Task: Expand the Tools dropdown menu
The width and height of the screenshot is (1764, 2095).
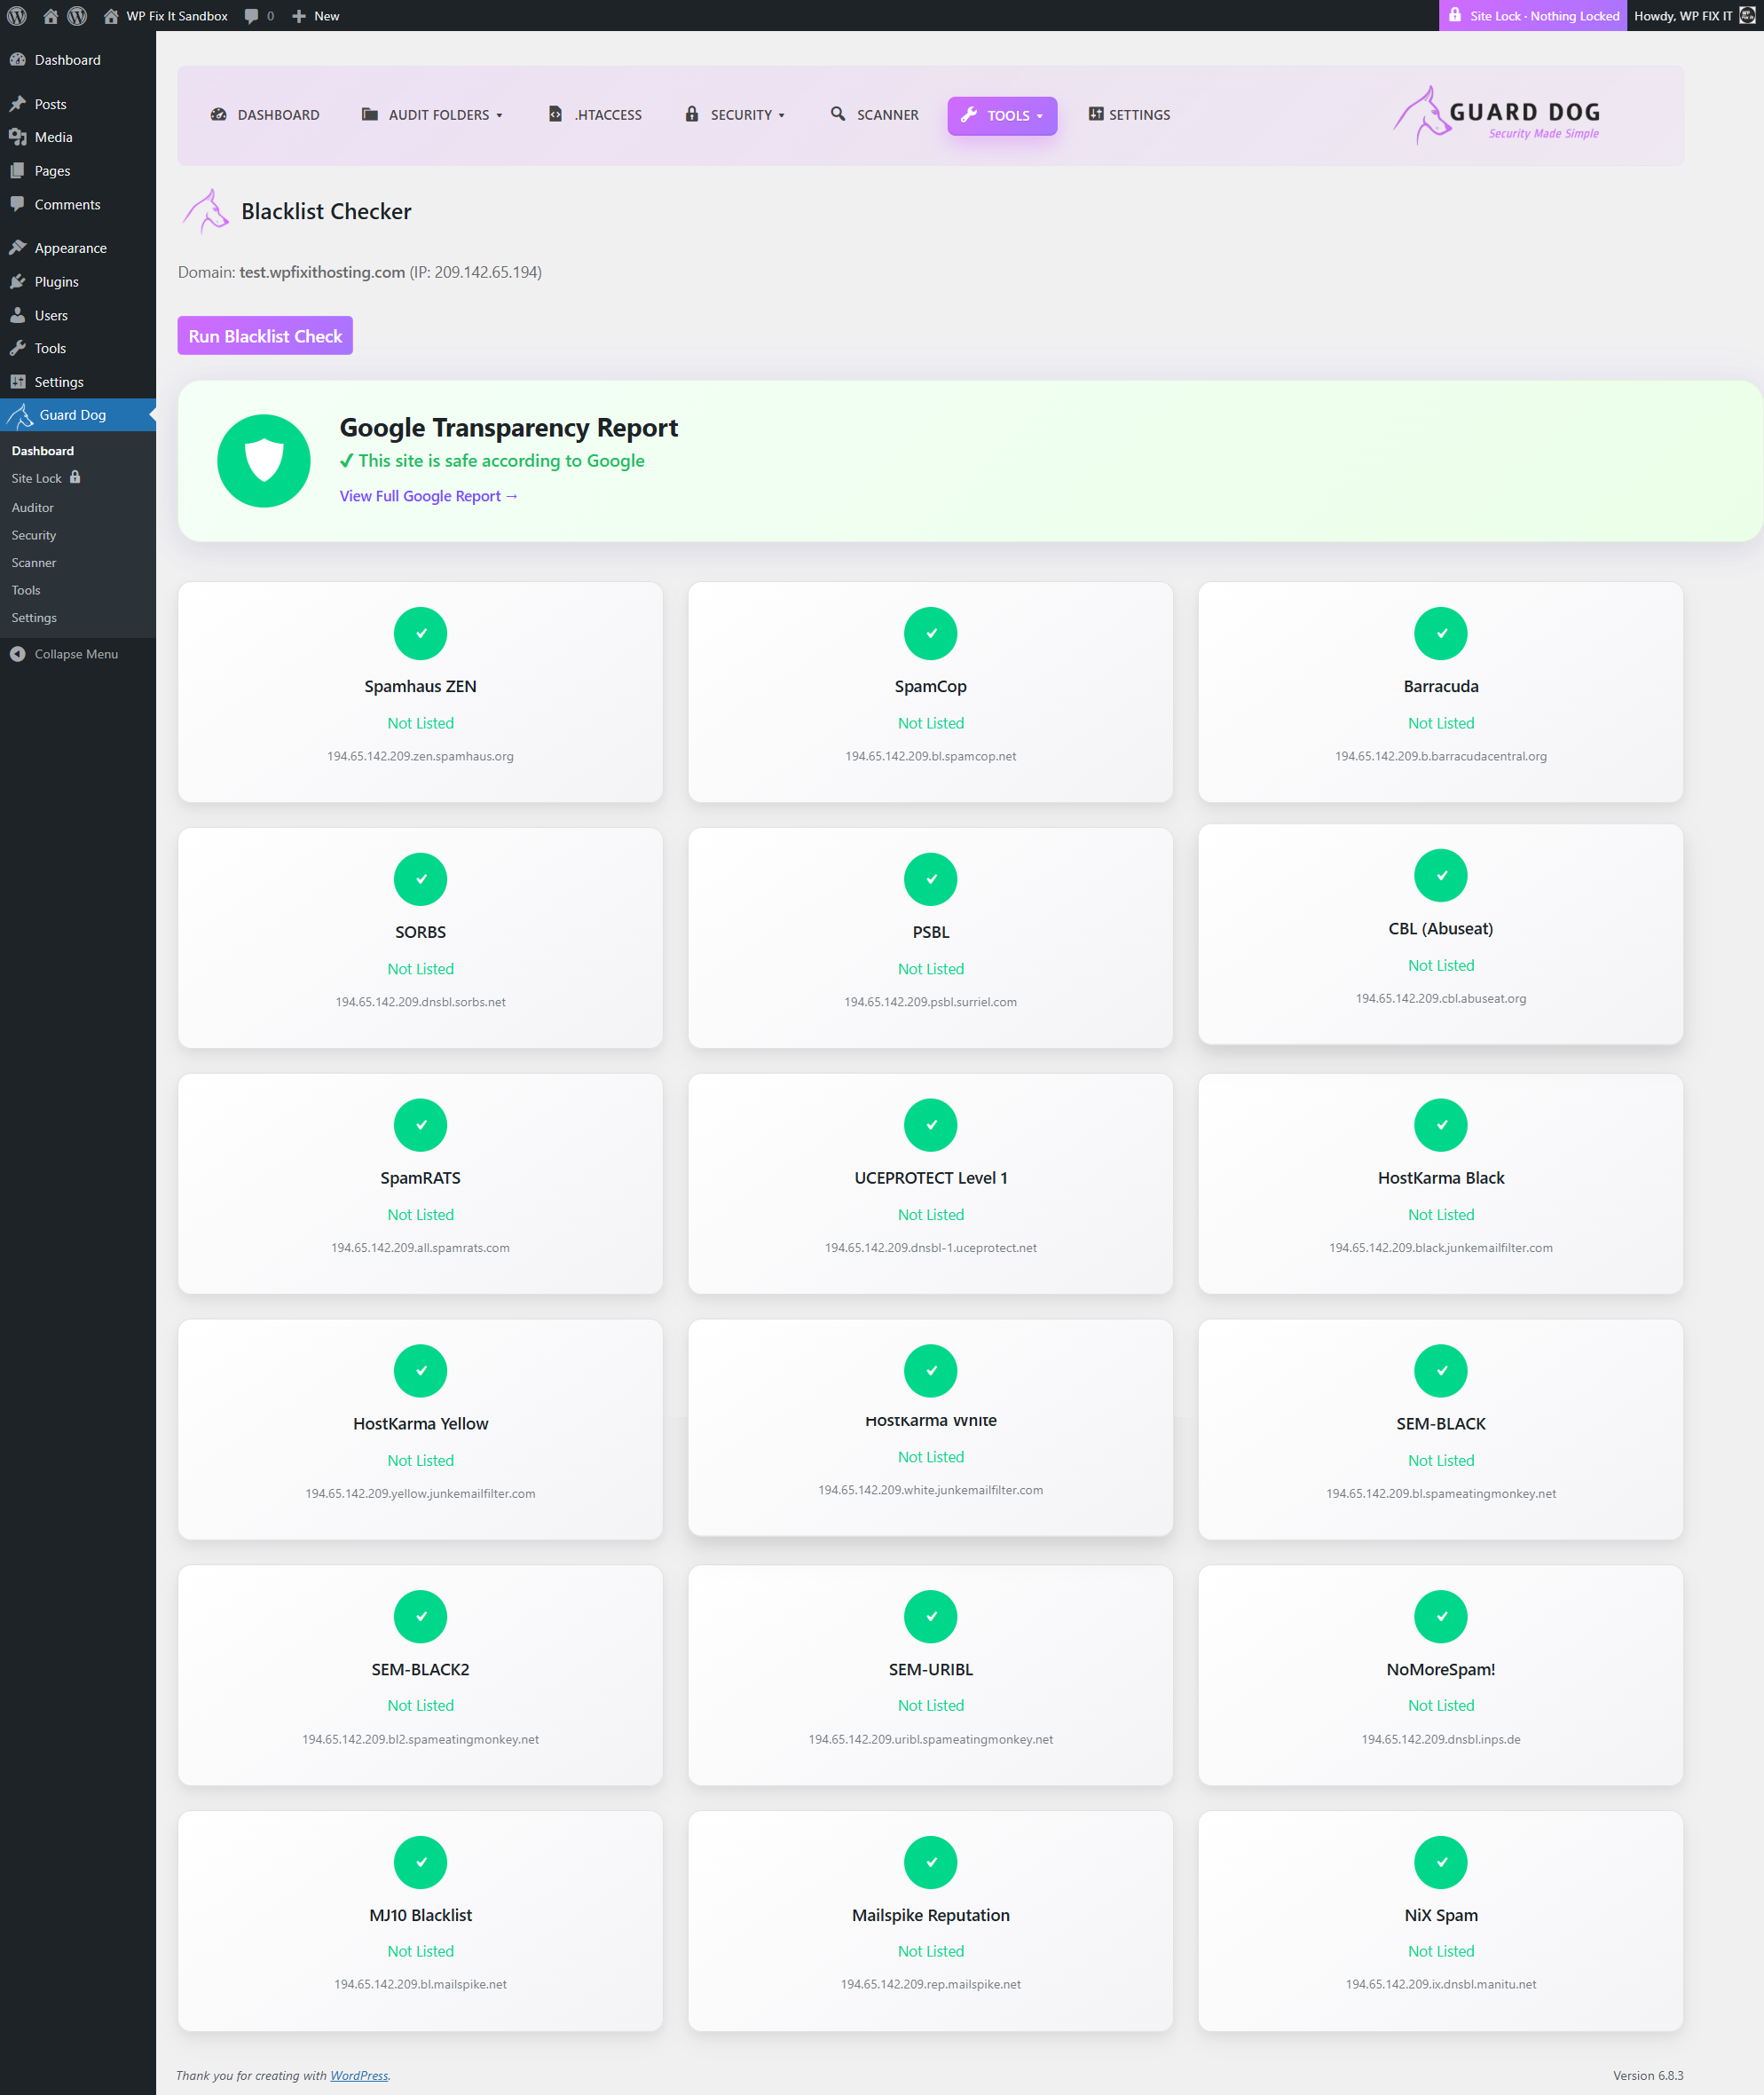Action: point(1002,115)
